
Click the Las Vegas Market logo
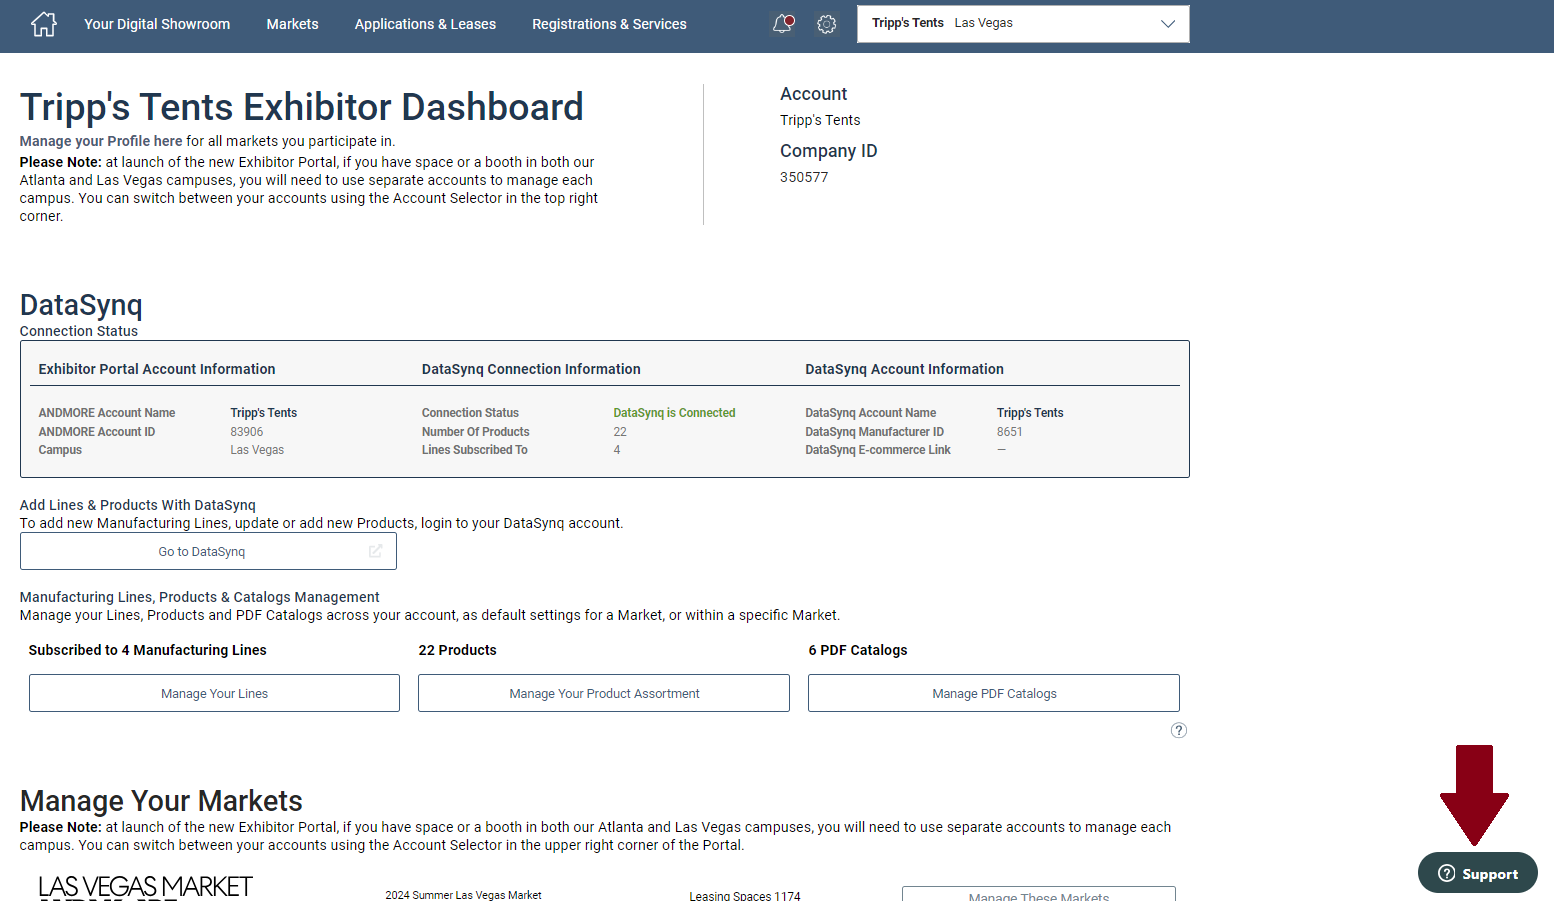click(145, 888)
